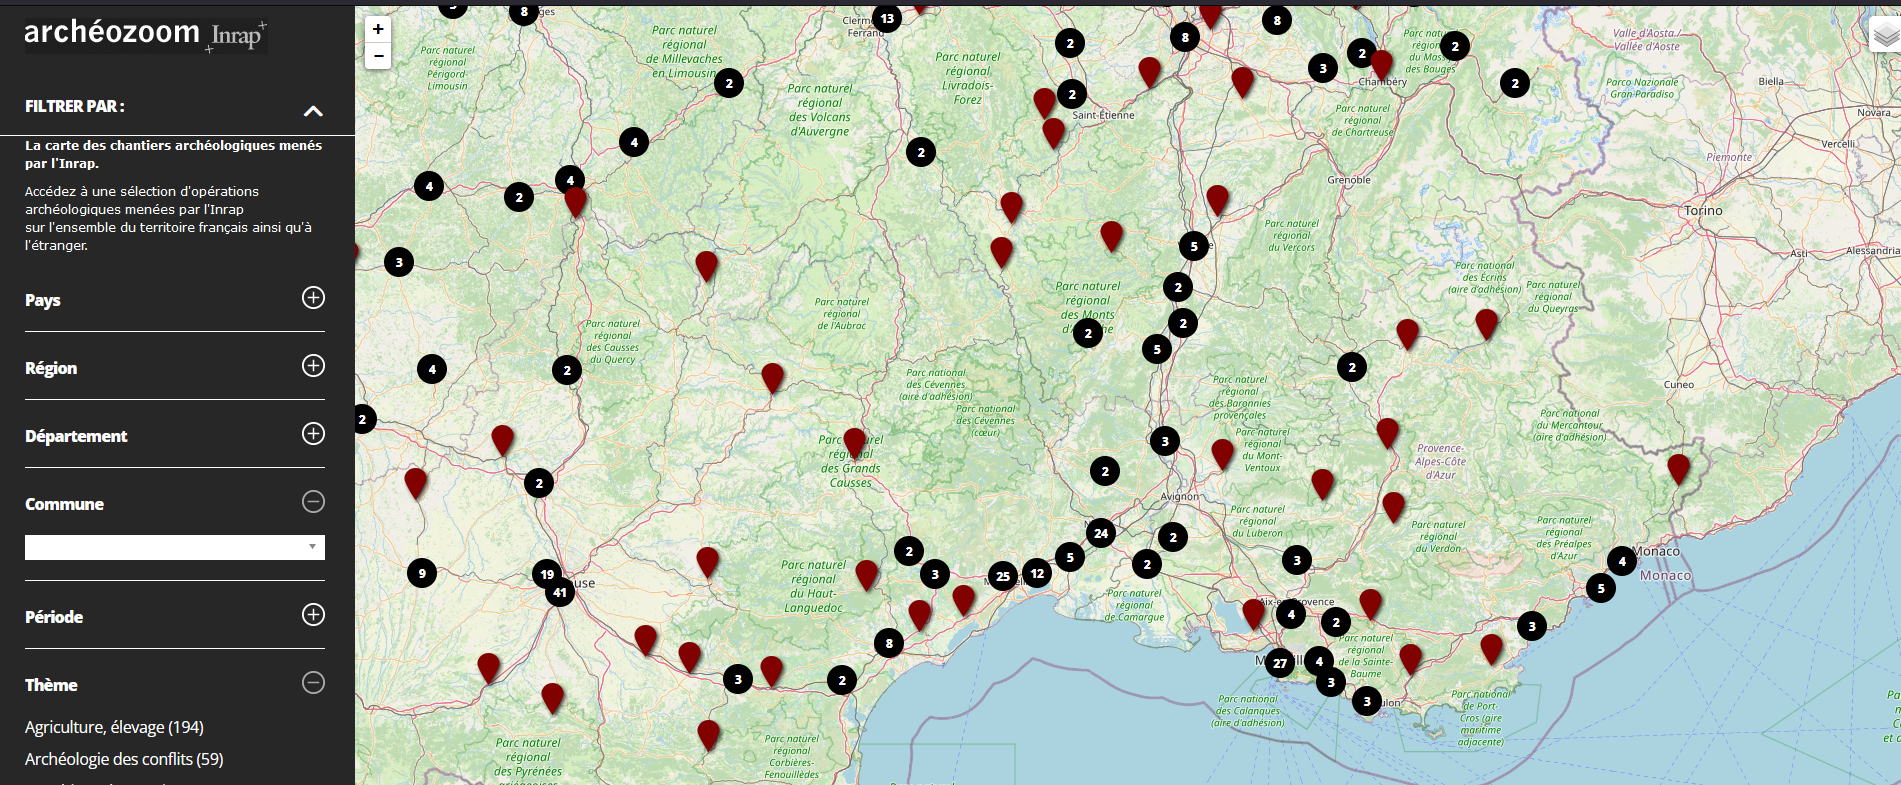Image resolution: width=1901 pixels, height=785 pixels.
Task: Collapse the FILTRER PAR panel
Action: point(313,110)
